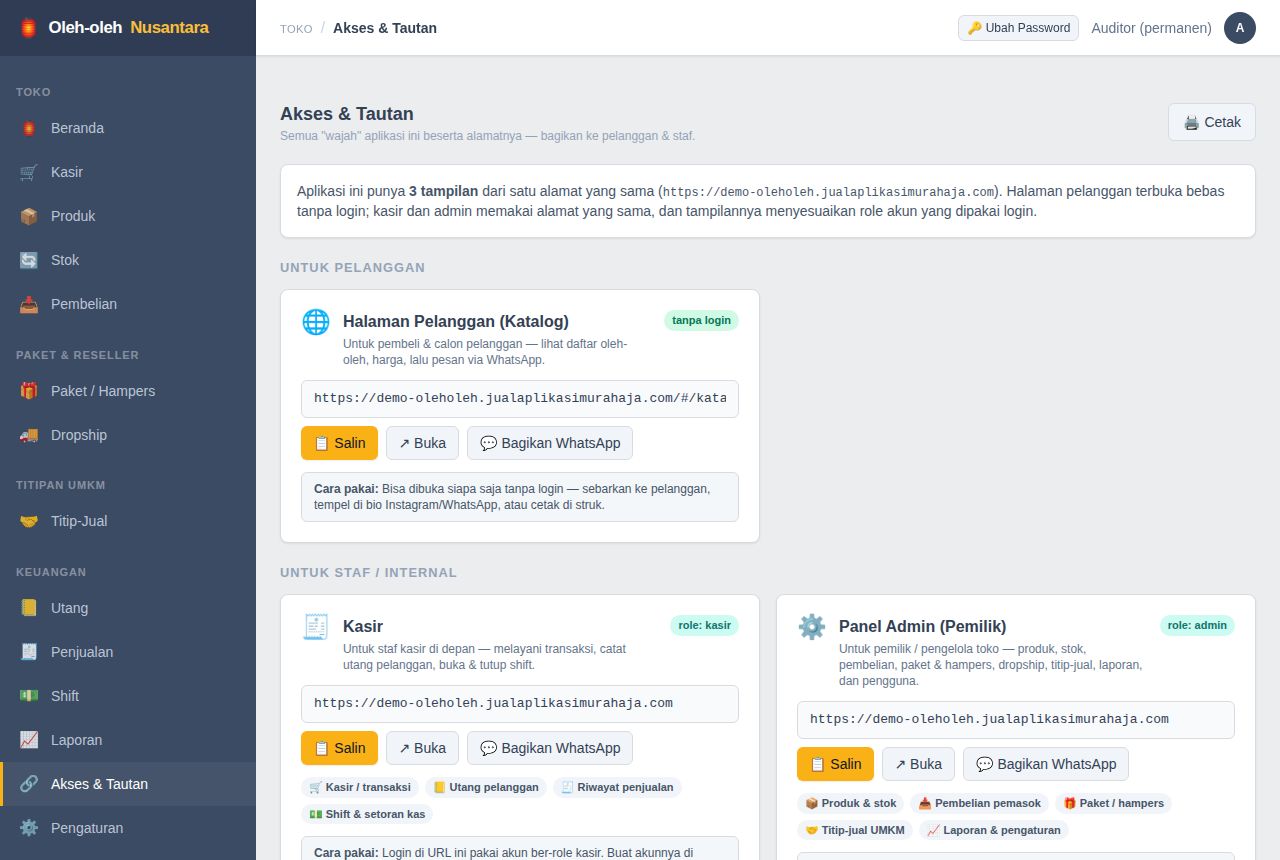Viewport: 1280px width, 860px height.
Task: Click the Pembelian inbox tray icon
Action: click(29, 304)
